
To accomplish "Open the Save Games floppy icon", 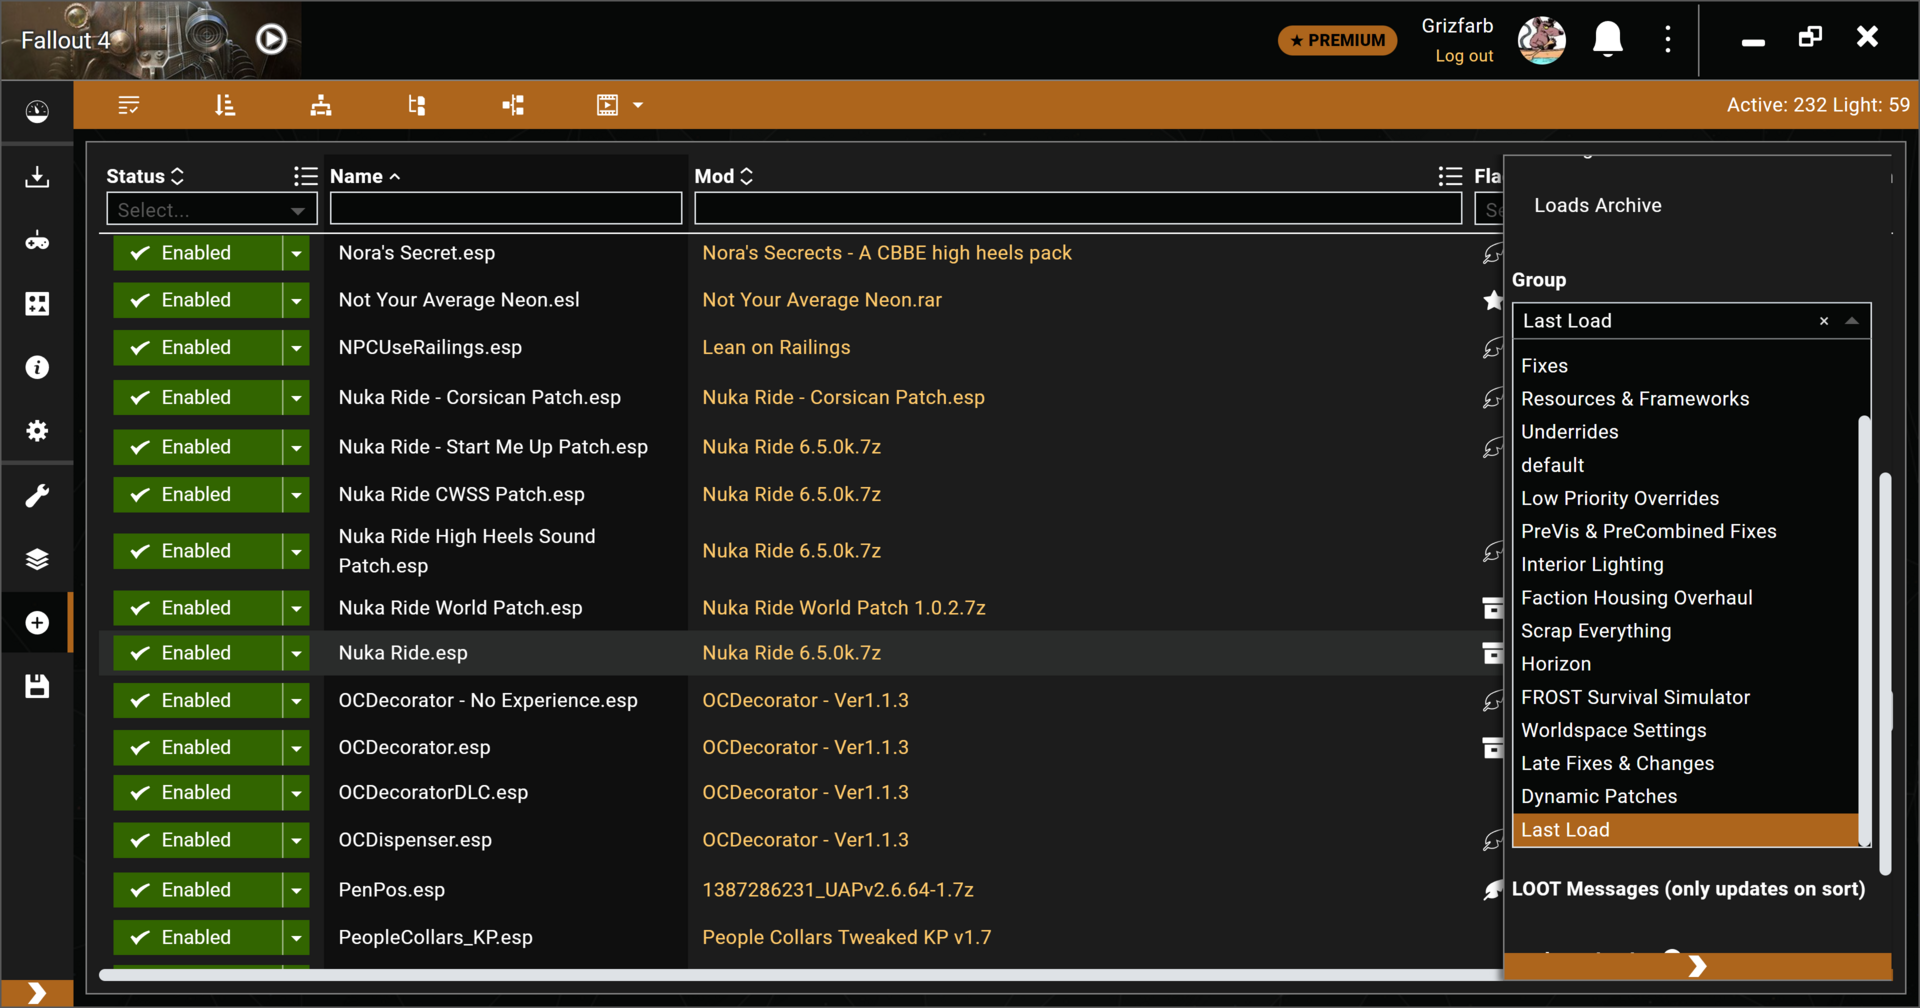I will pos(37,686).
